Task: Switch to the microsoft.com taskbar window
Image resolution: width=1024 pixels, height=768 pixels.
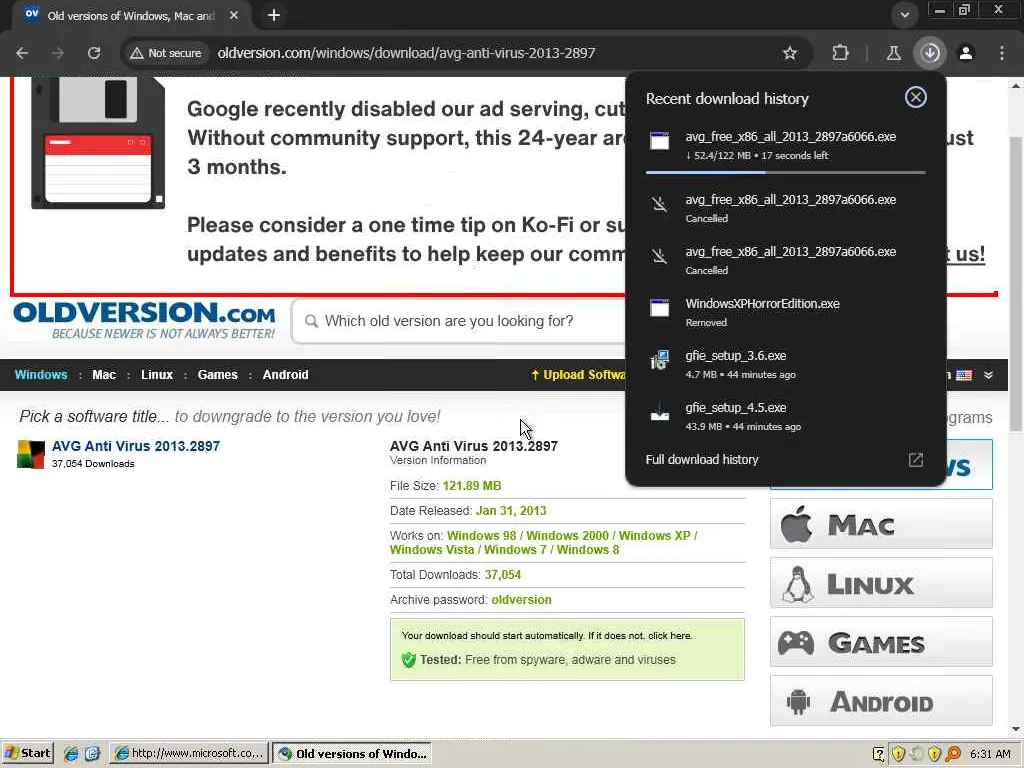Action: [189, 753]
